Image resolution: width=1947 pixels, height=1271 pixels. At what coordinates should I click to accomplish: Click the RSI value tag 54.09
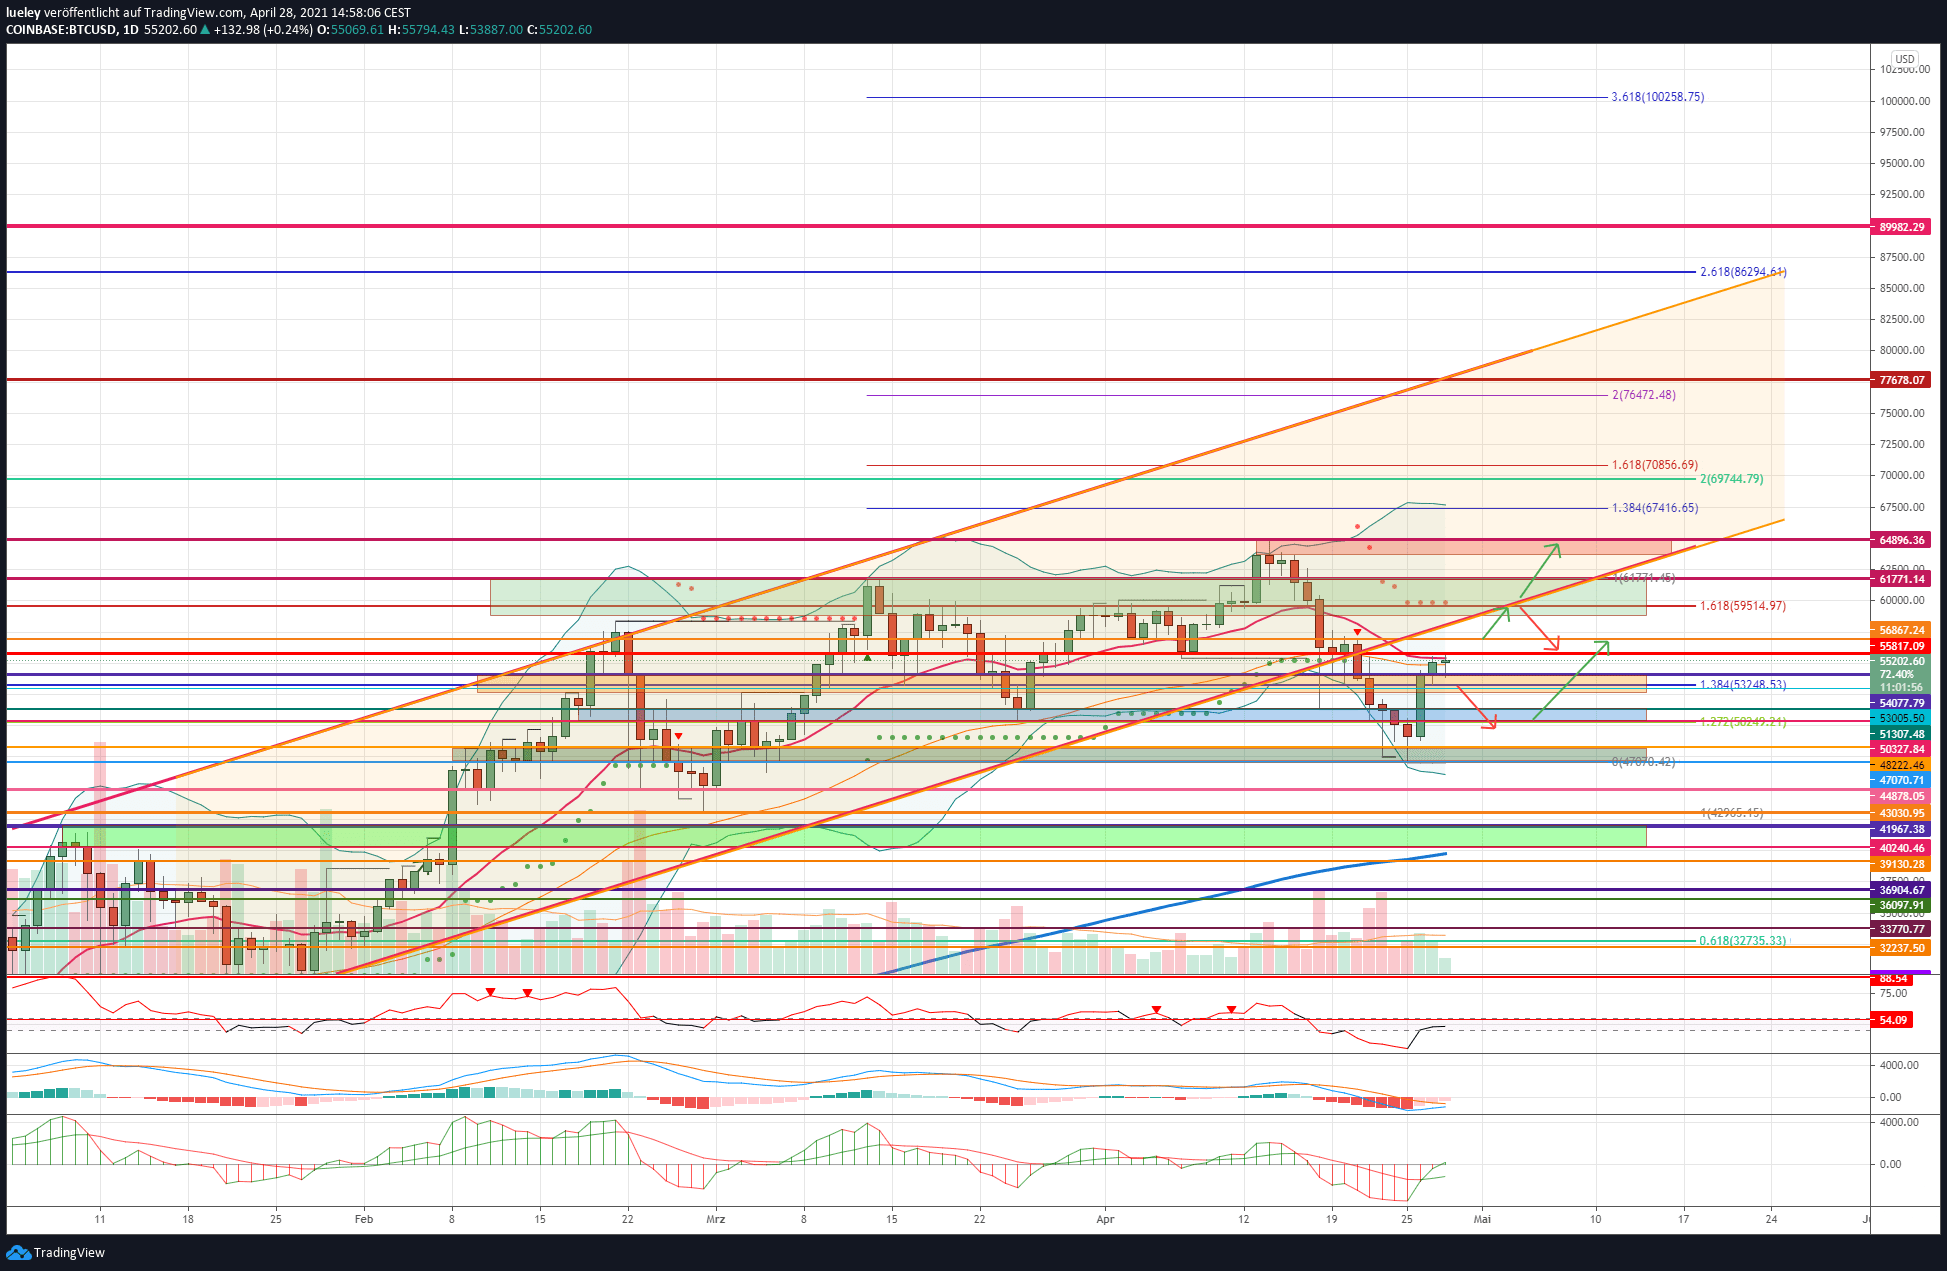tap(1893, 1020)
